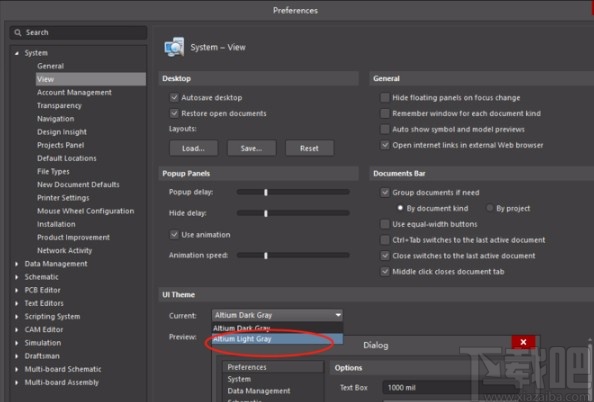Image resolution: width=594 pixels, height=402 pixels.
Task: Open the Design Insight page
Action: (62, 132)
